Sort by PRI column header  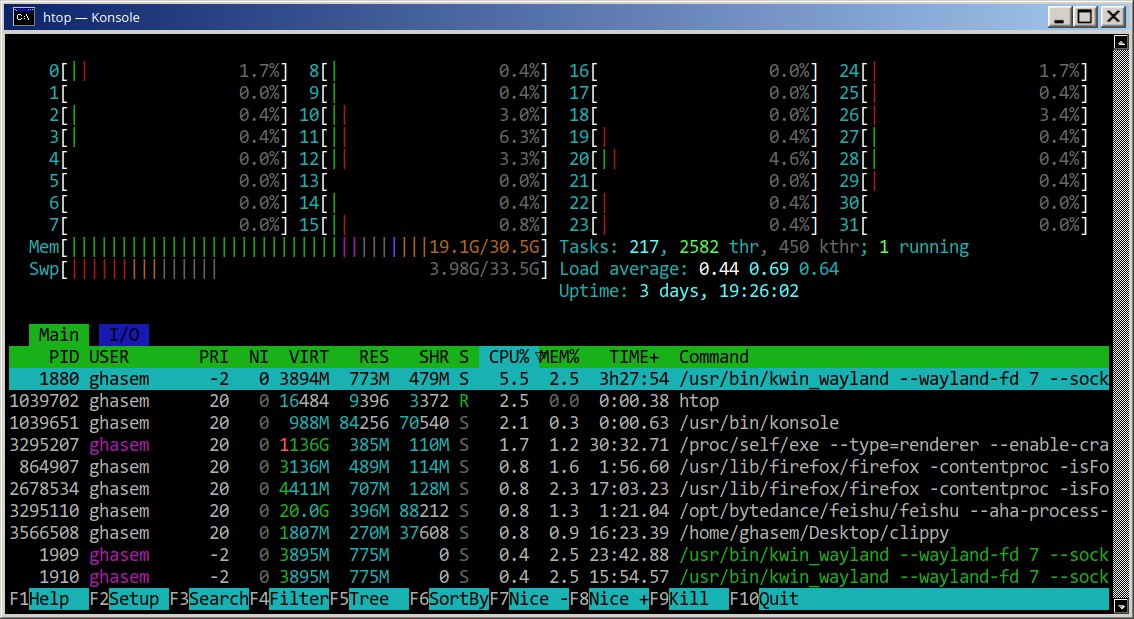click(x=213, y=357)
